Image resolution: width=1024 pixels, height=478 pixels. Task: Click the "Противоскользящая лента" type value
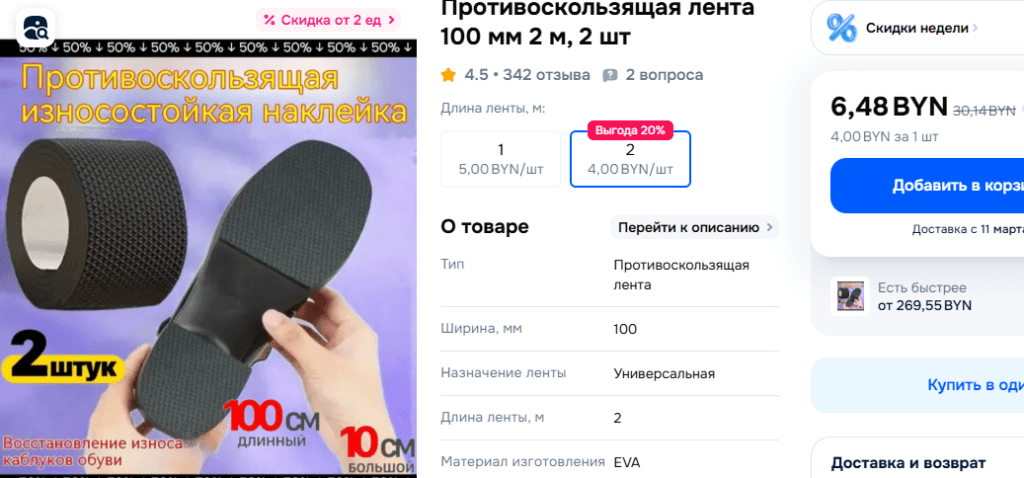point(681,275)
